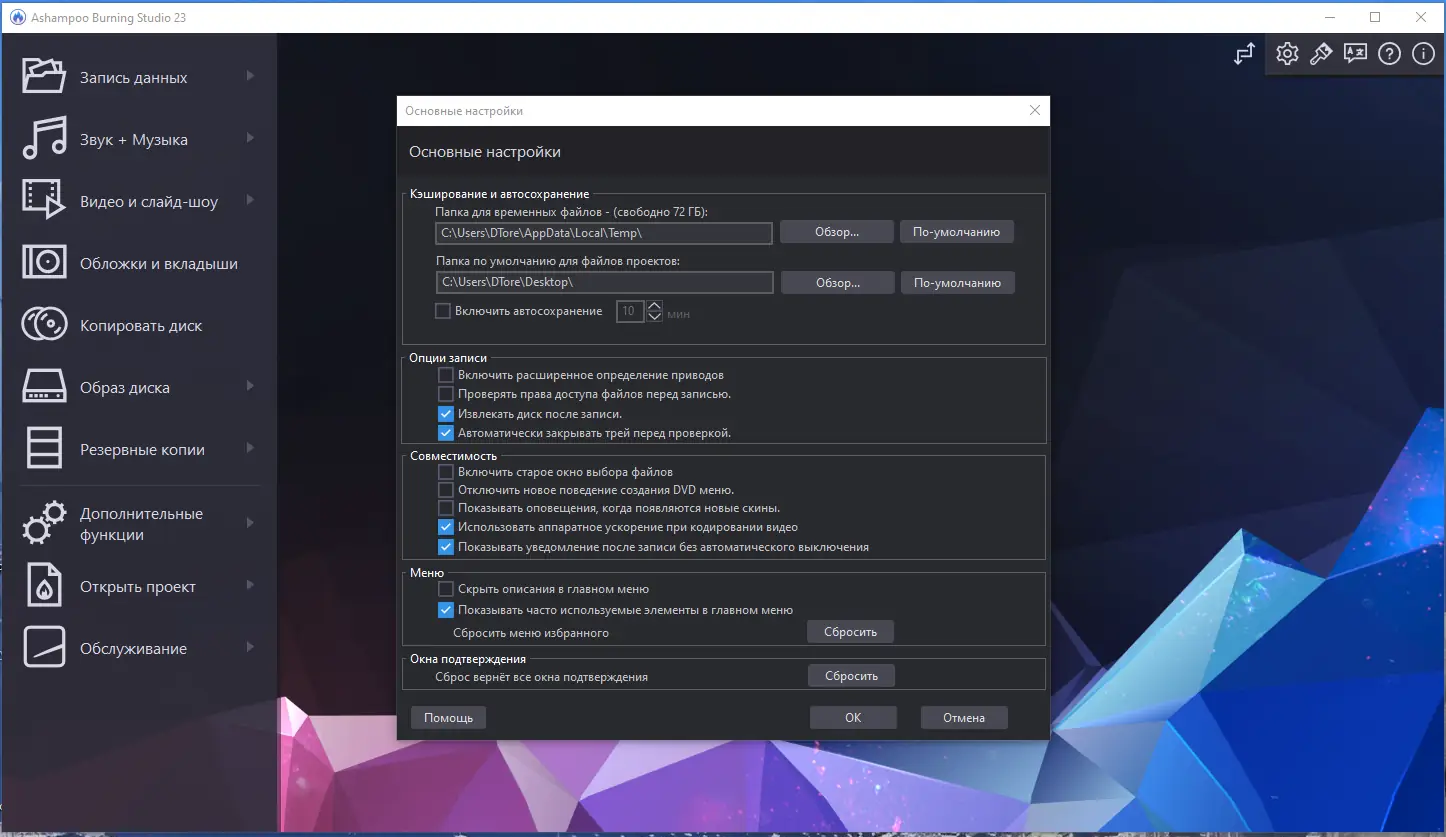Expand the Образ диска submenu arrow
The width and height of the screenshot is (1446, 837).
point(250,386)
